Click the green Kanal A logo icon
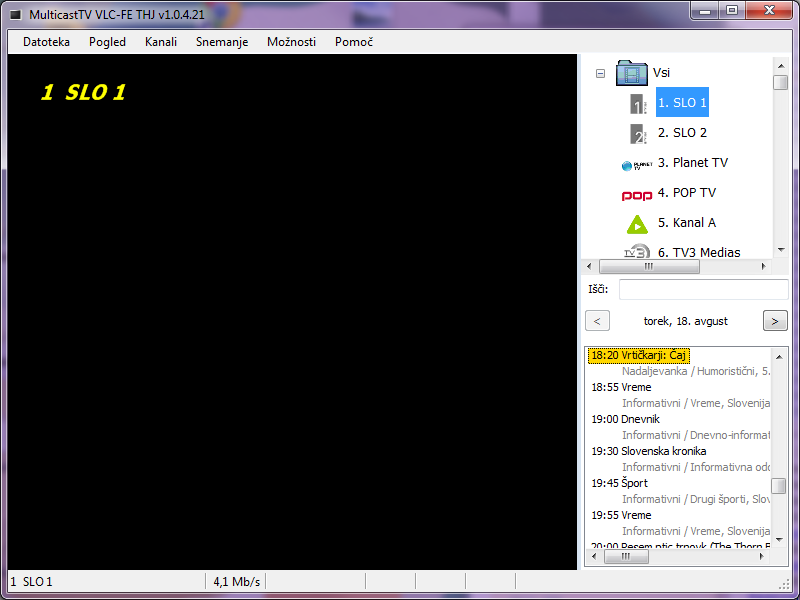Screen dimensions: 800x600 tap(637, 224)
